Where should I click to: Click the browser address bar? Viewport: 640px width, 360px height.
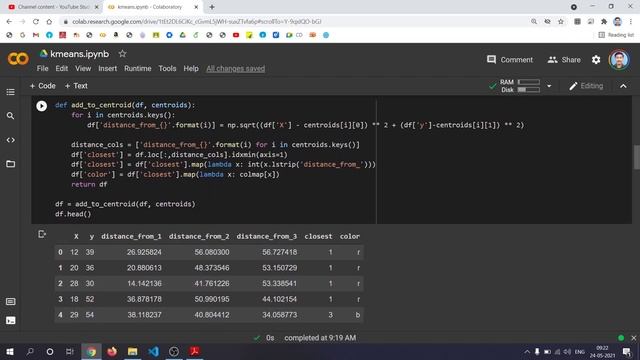click(294, 21)
